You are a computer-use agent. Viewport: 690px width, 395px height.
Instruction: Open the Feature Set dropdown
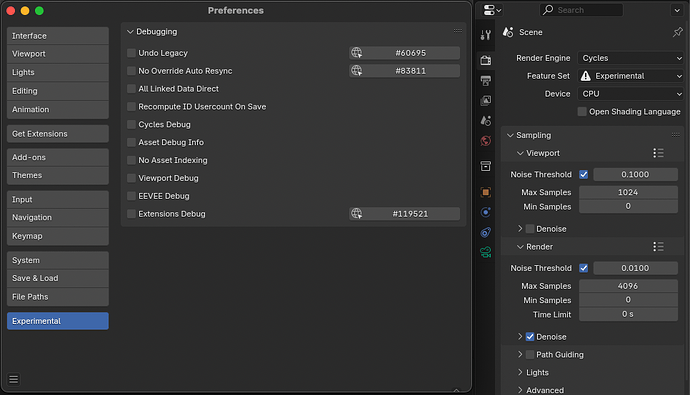tap(631, 76)
